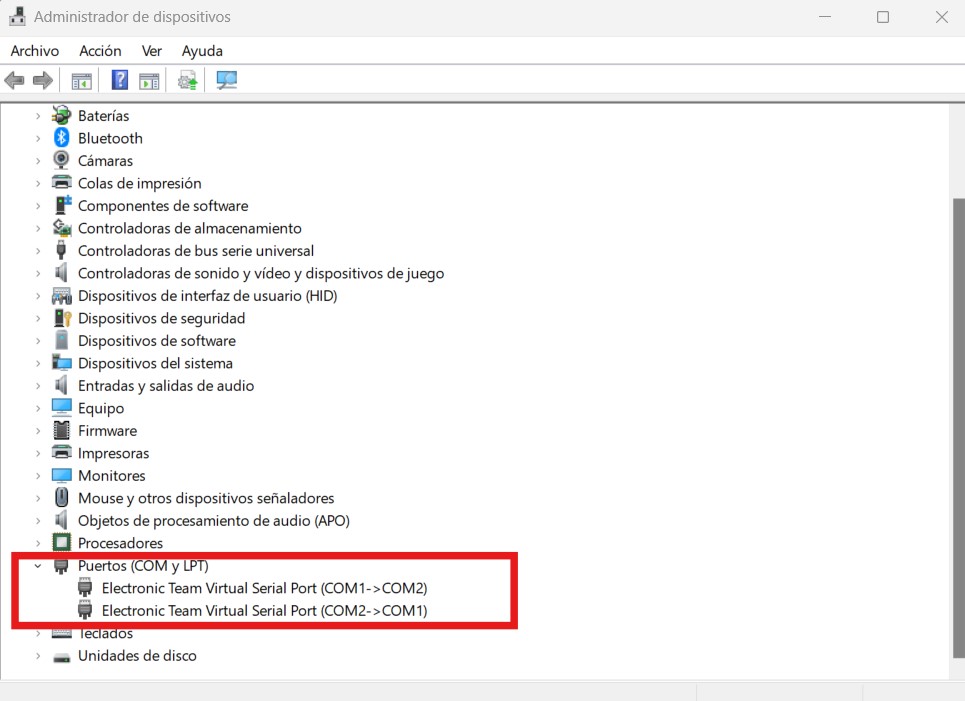Click the Controladoras de almacenamiento icon
This screenshot has height=701, width=965.
tap(62, 228)
